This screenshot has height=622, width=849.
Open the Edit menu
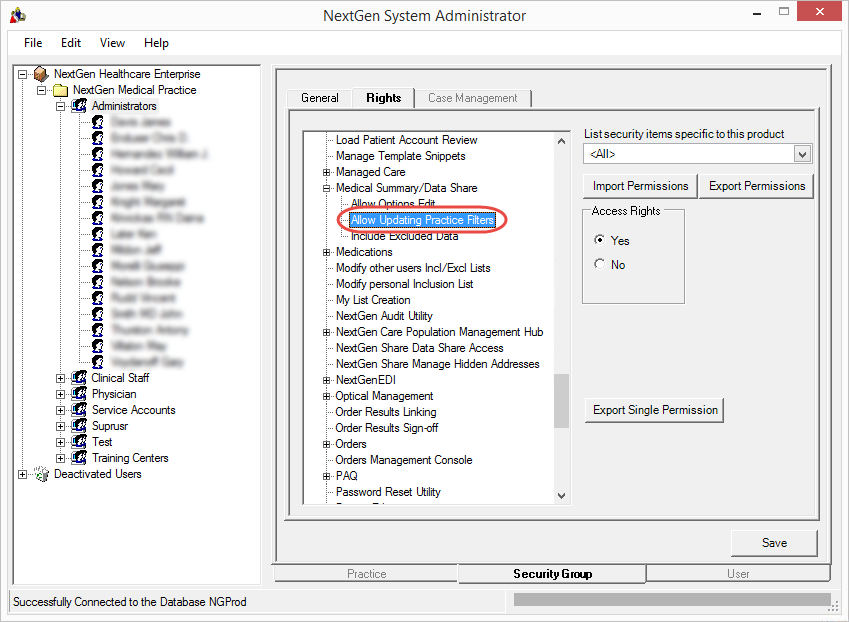tap(71, 43)
